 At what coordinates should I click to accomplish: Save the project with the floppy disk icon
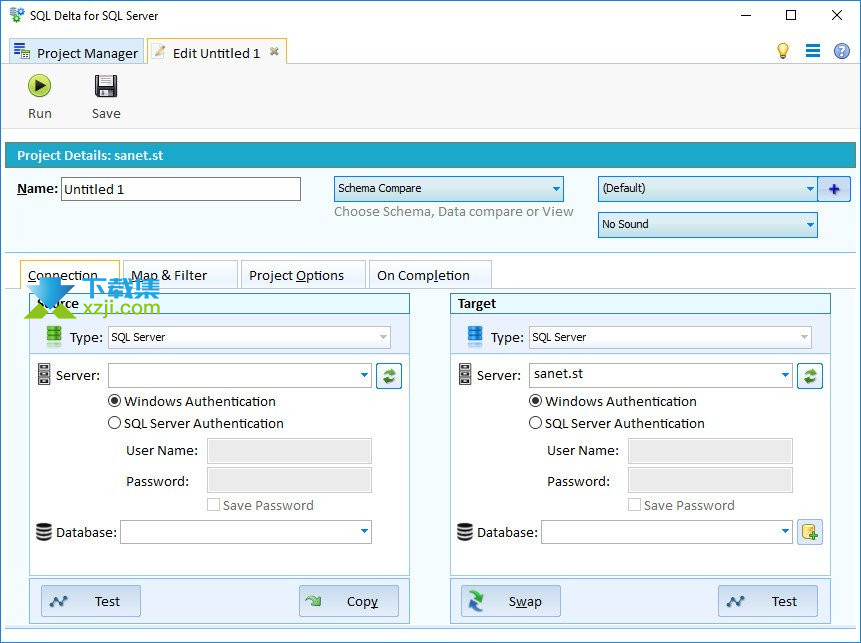click(x=106, y=96)
